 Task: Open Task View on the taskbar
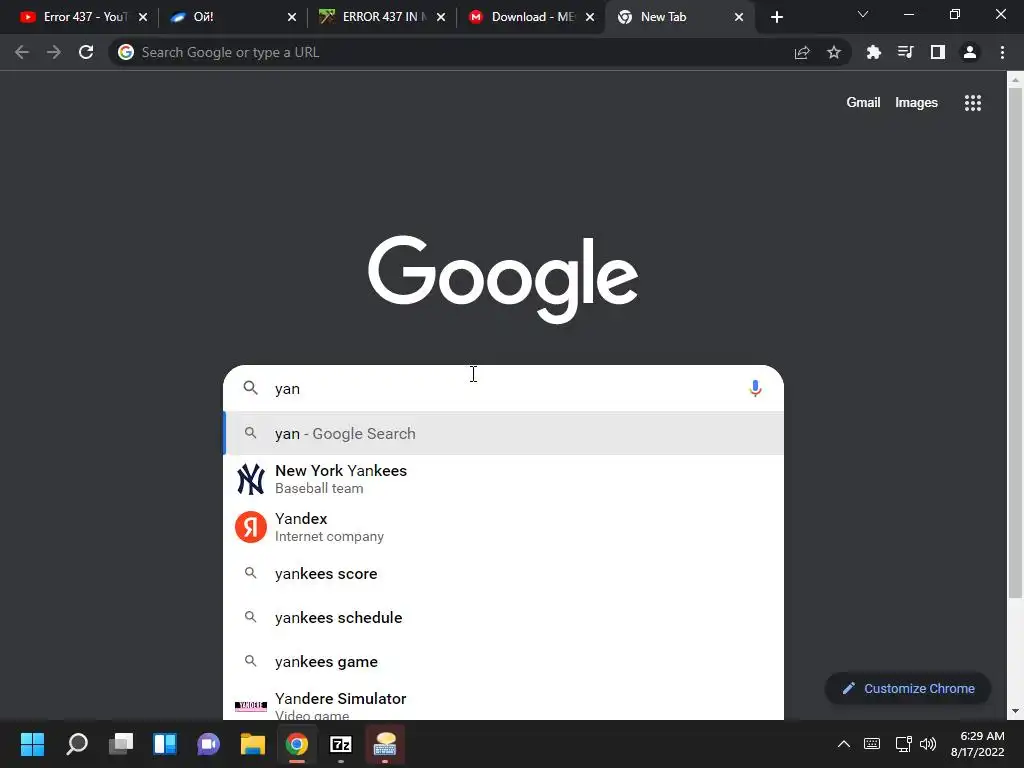click(x=121, y=744)
